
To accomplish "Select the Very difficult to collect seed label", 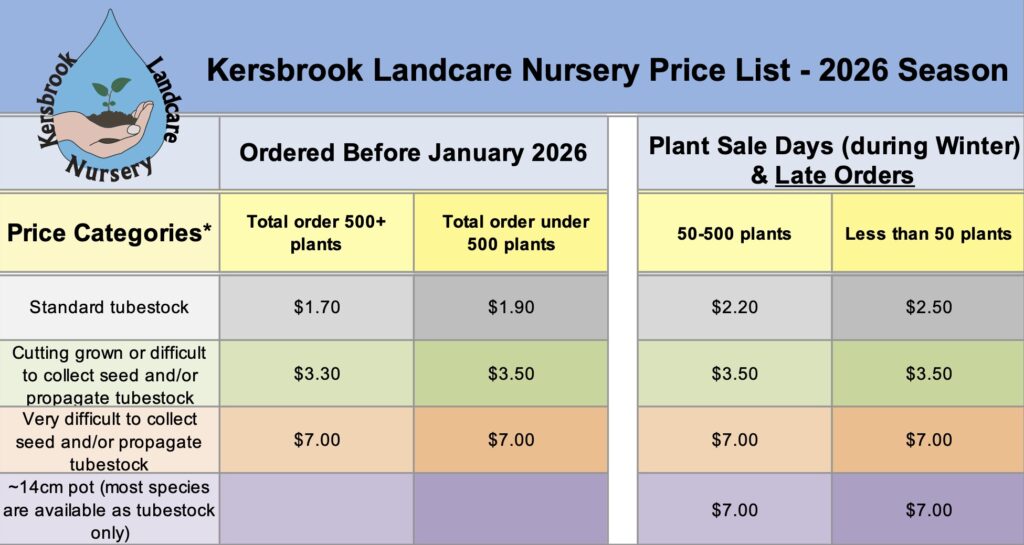I will [x=110, y=440].
